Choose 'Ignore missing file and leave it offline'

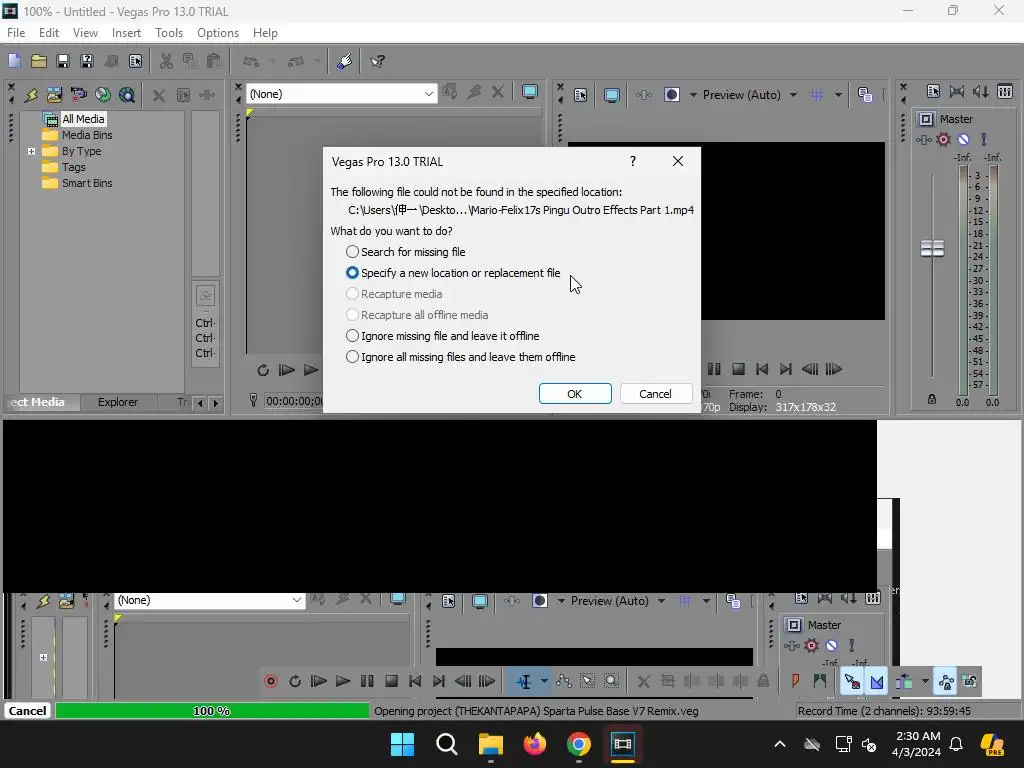point(442,336)
